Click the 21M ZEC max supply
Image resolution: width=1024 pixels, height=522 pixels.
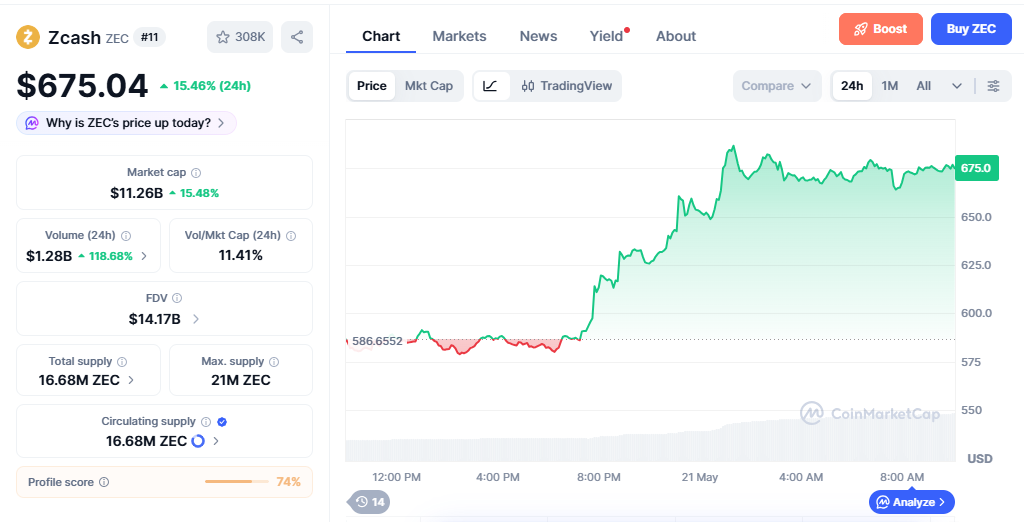tap(240, 380)
